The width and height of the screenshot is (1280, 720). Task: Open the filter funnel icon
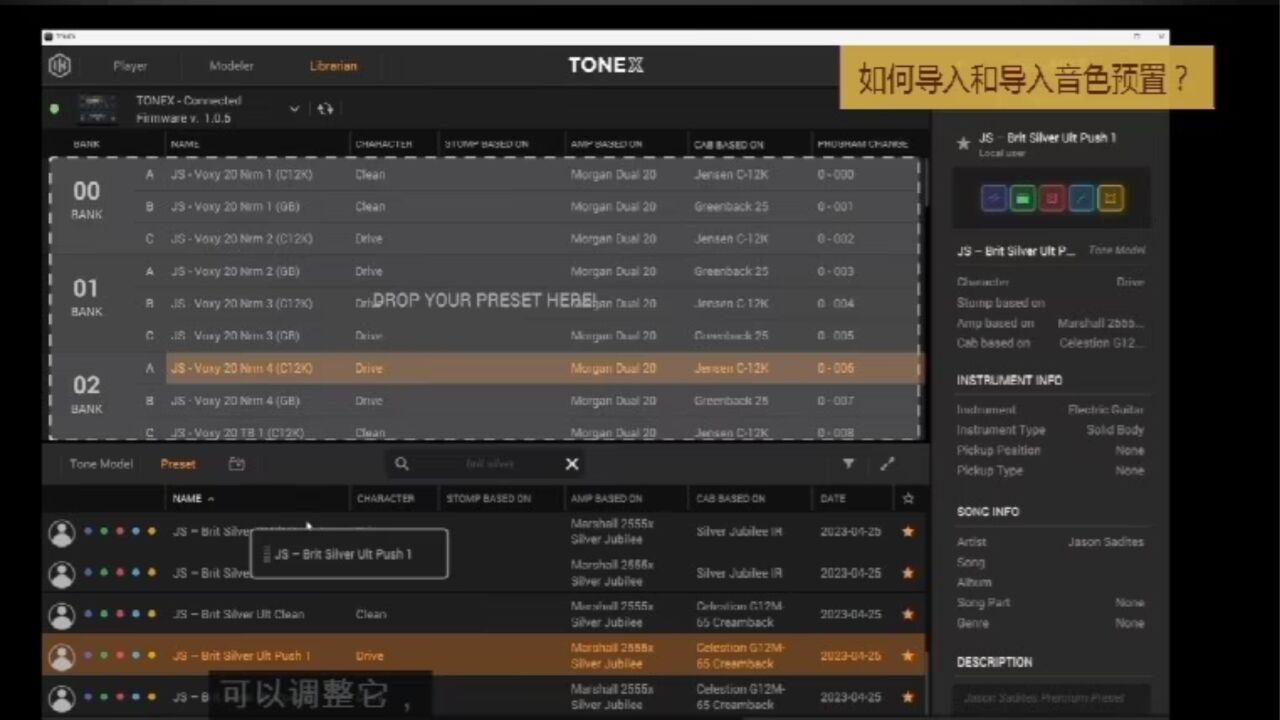pyautogui.click(x=848, y=464)
